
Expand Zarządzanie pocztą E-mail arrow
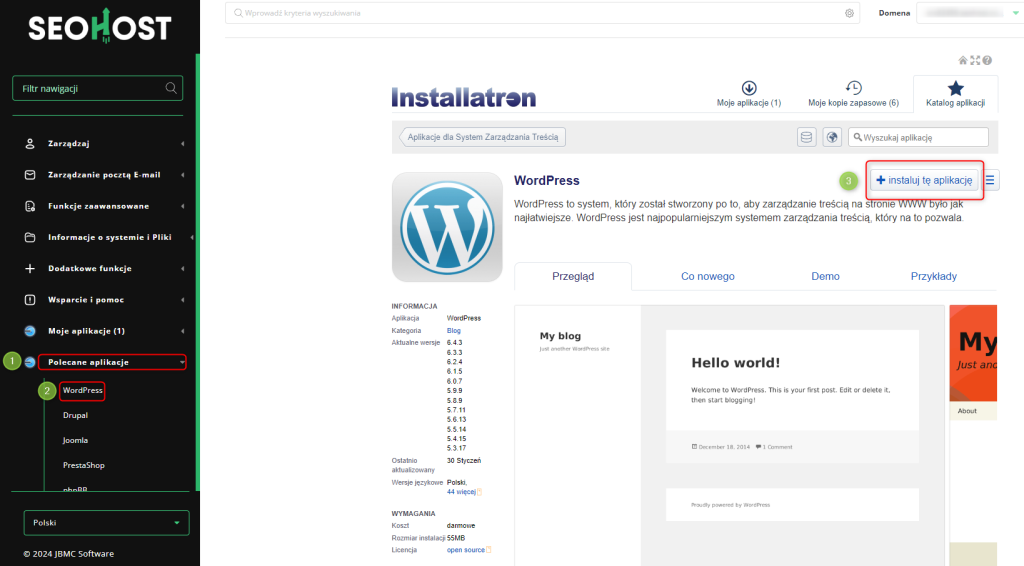[x=182, y=175]
